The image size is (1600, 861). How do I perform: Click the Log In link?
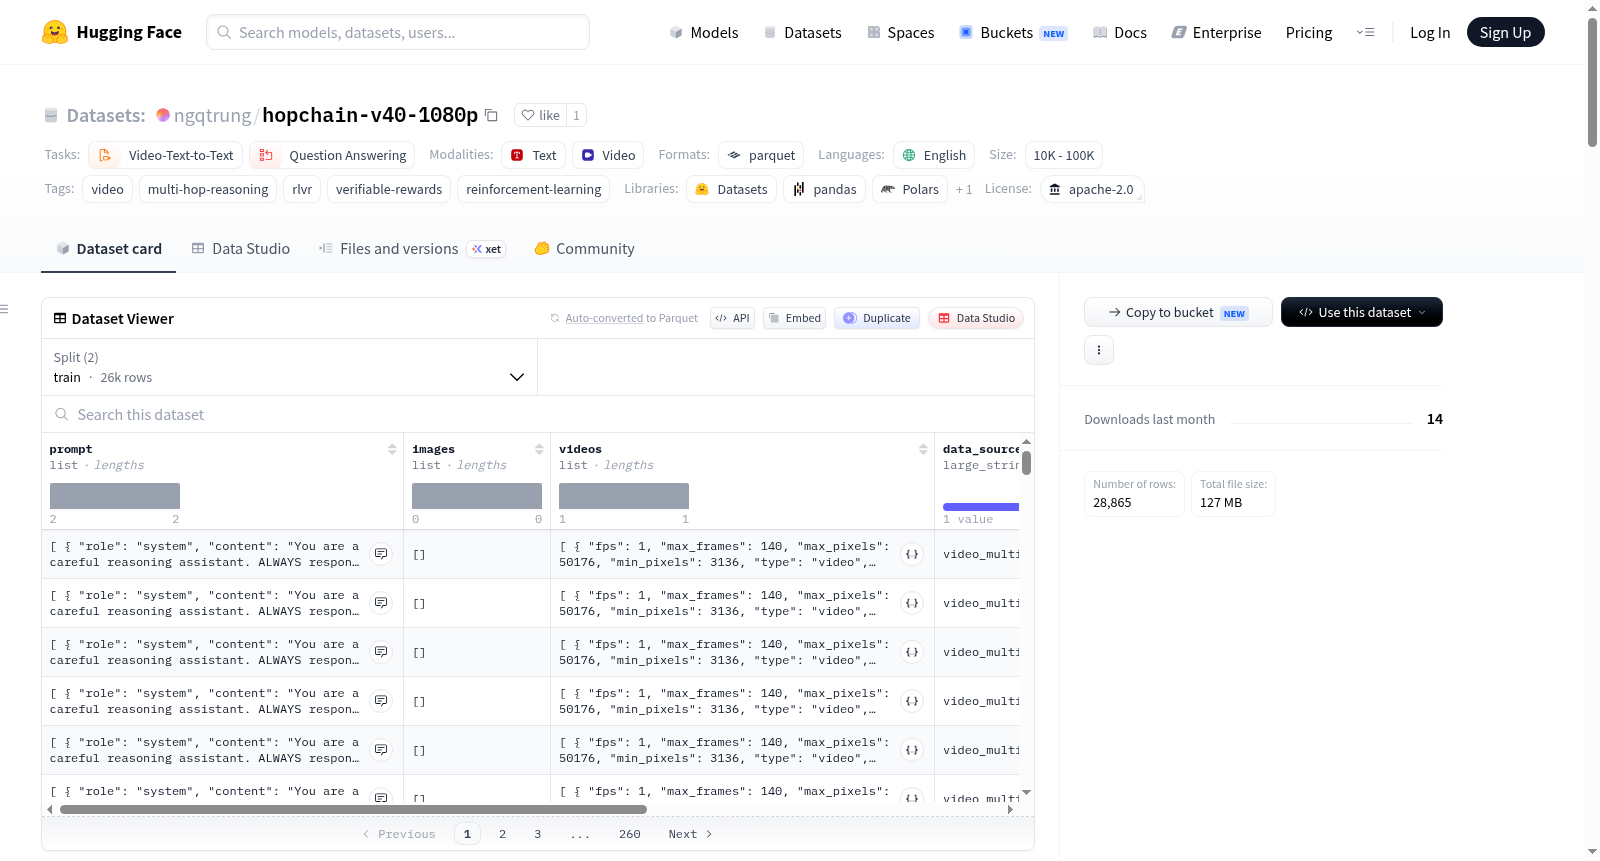point(1430,32)
